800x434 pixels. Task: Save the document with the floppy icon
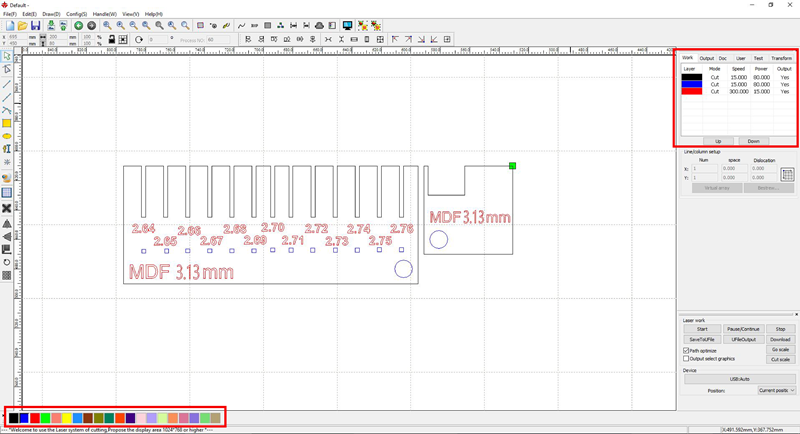pyautogui.click(x=35, y=25)
